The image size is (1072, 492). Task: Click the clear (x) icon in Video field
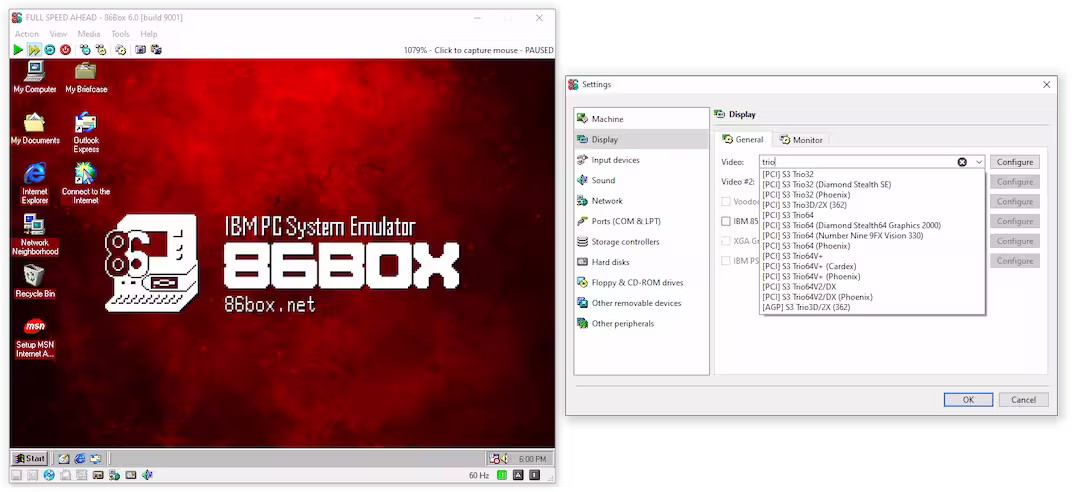pyautogui.click(x=962, y=162)
